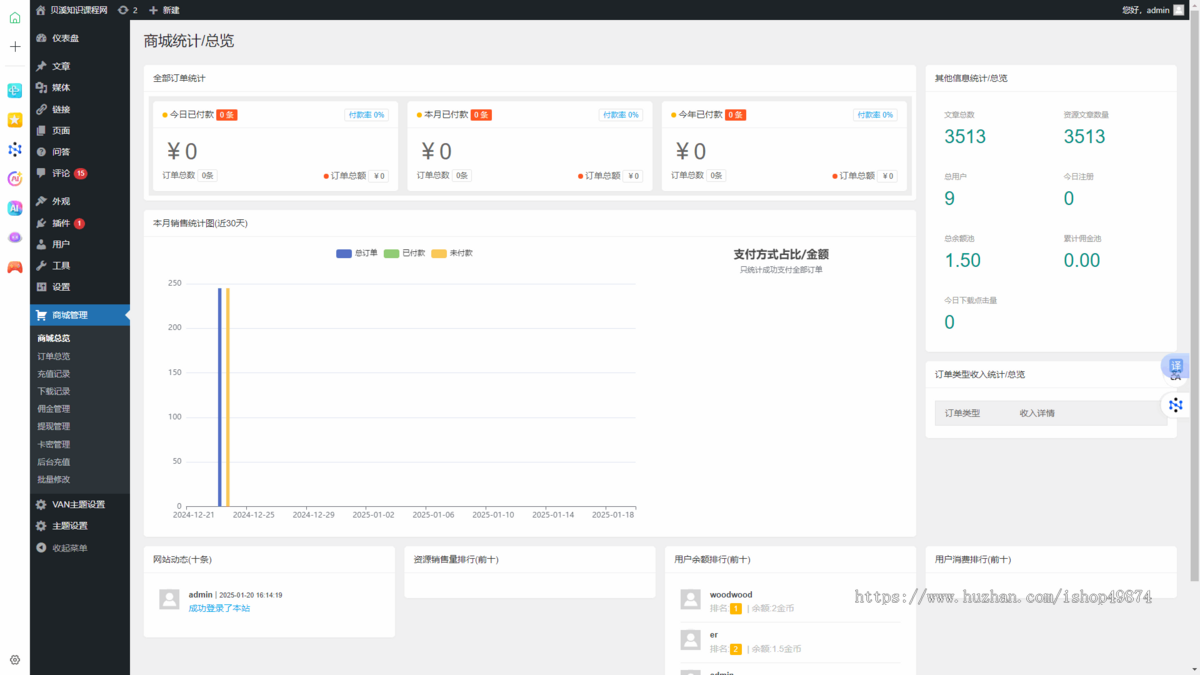Click the blue 总订单 bar in chart

tap(219, 397)
